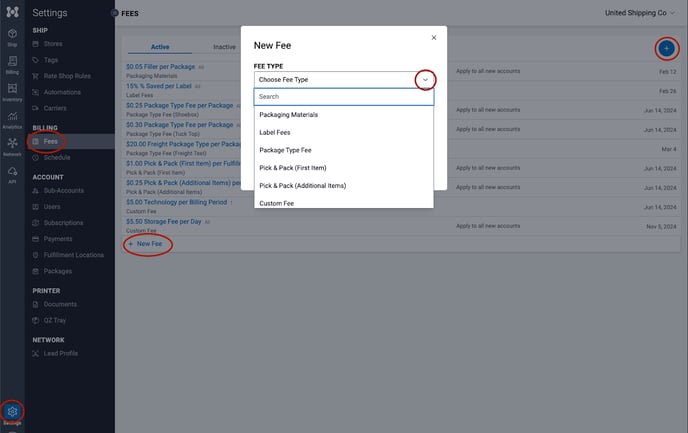Click the app logo at top left
This screenshot has width=688, height=433.
(x=12, y=12)
